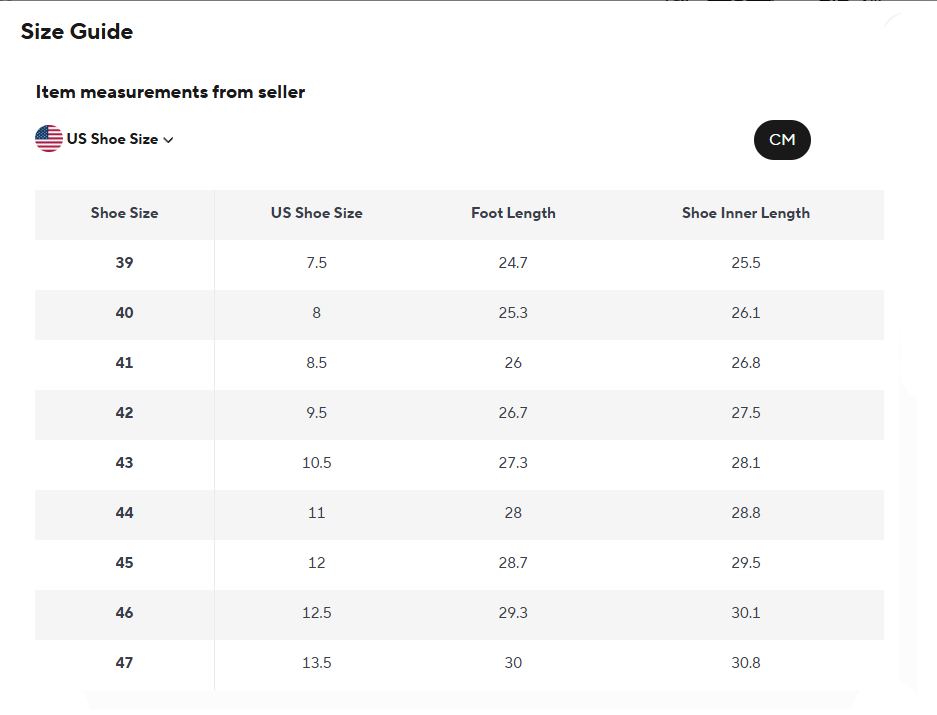Select size 41 in the table
The width and height of the screenshot is (937, 715).
pos(124,363)
